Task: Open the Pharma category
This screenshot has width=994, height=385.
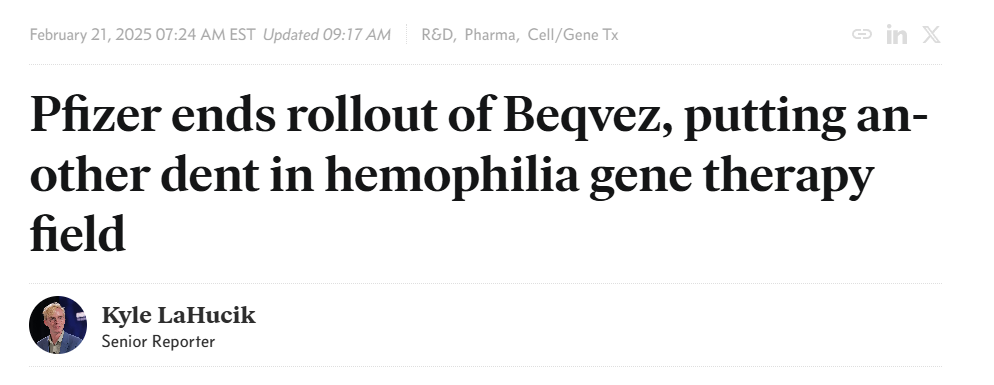Action: coord(491,35)
